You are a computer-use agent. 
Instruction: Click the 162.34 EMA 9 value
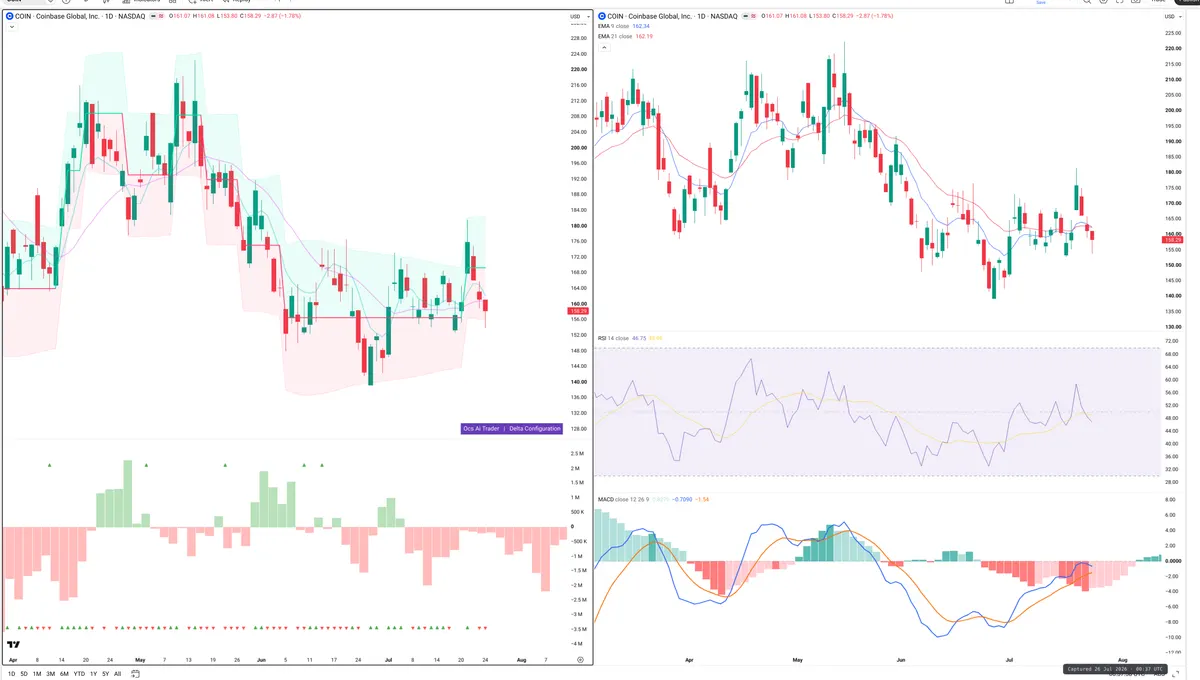tap(642, 27)
